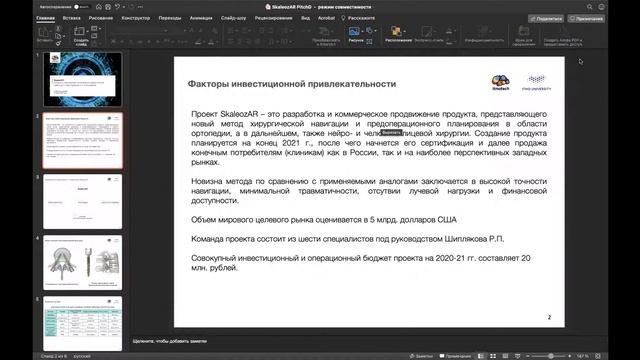
Task: Click the Undo arrow icon
Action: [x=118, y=7]
